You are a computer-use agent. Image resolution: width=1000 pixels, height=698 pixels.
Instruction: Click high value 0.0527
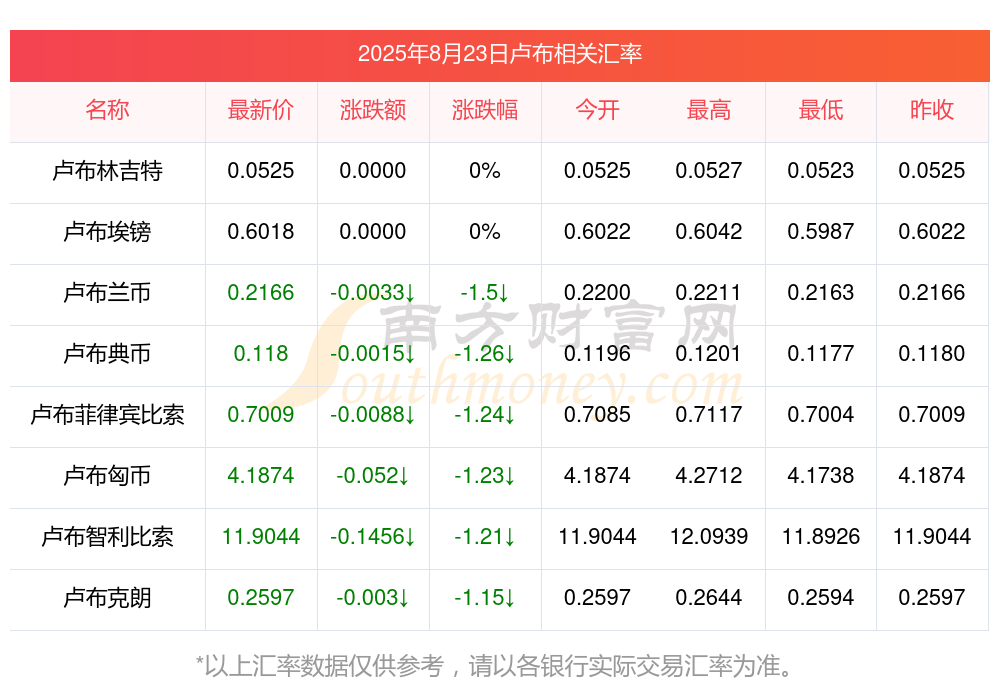(x=709, y=170)
